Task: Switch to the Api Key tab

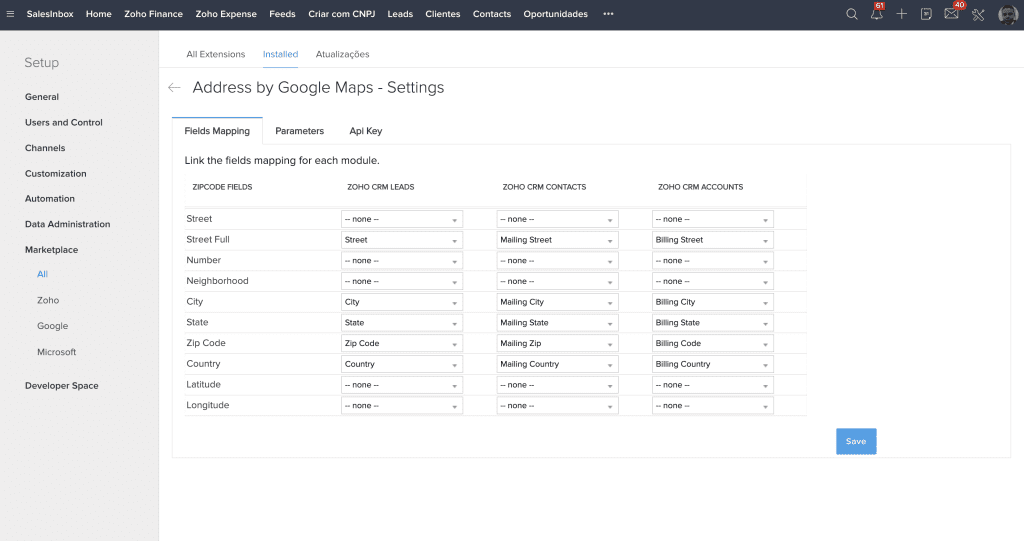Action: tap(365, 131)
